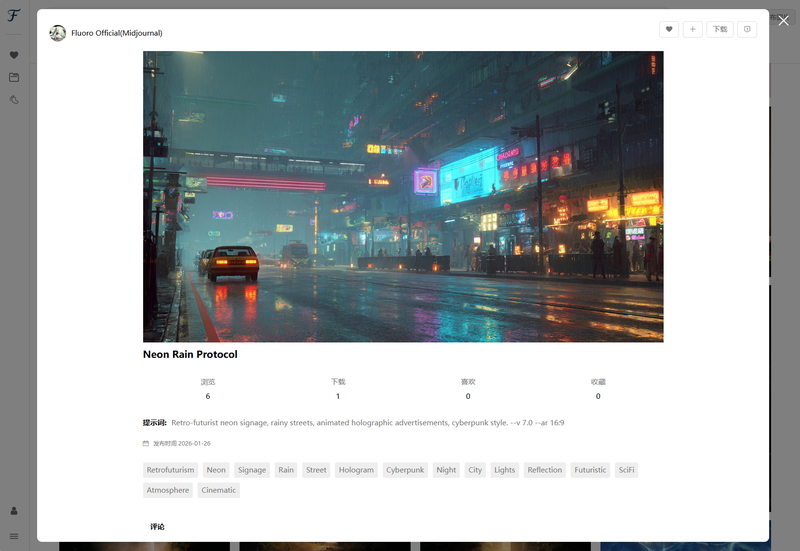The image size is (800, 551).
Task: Open the user profile icon in sidebar
Action: pyautogui.click(x=14, y=511)
